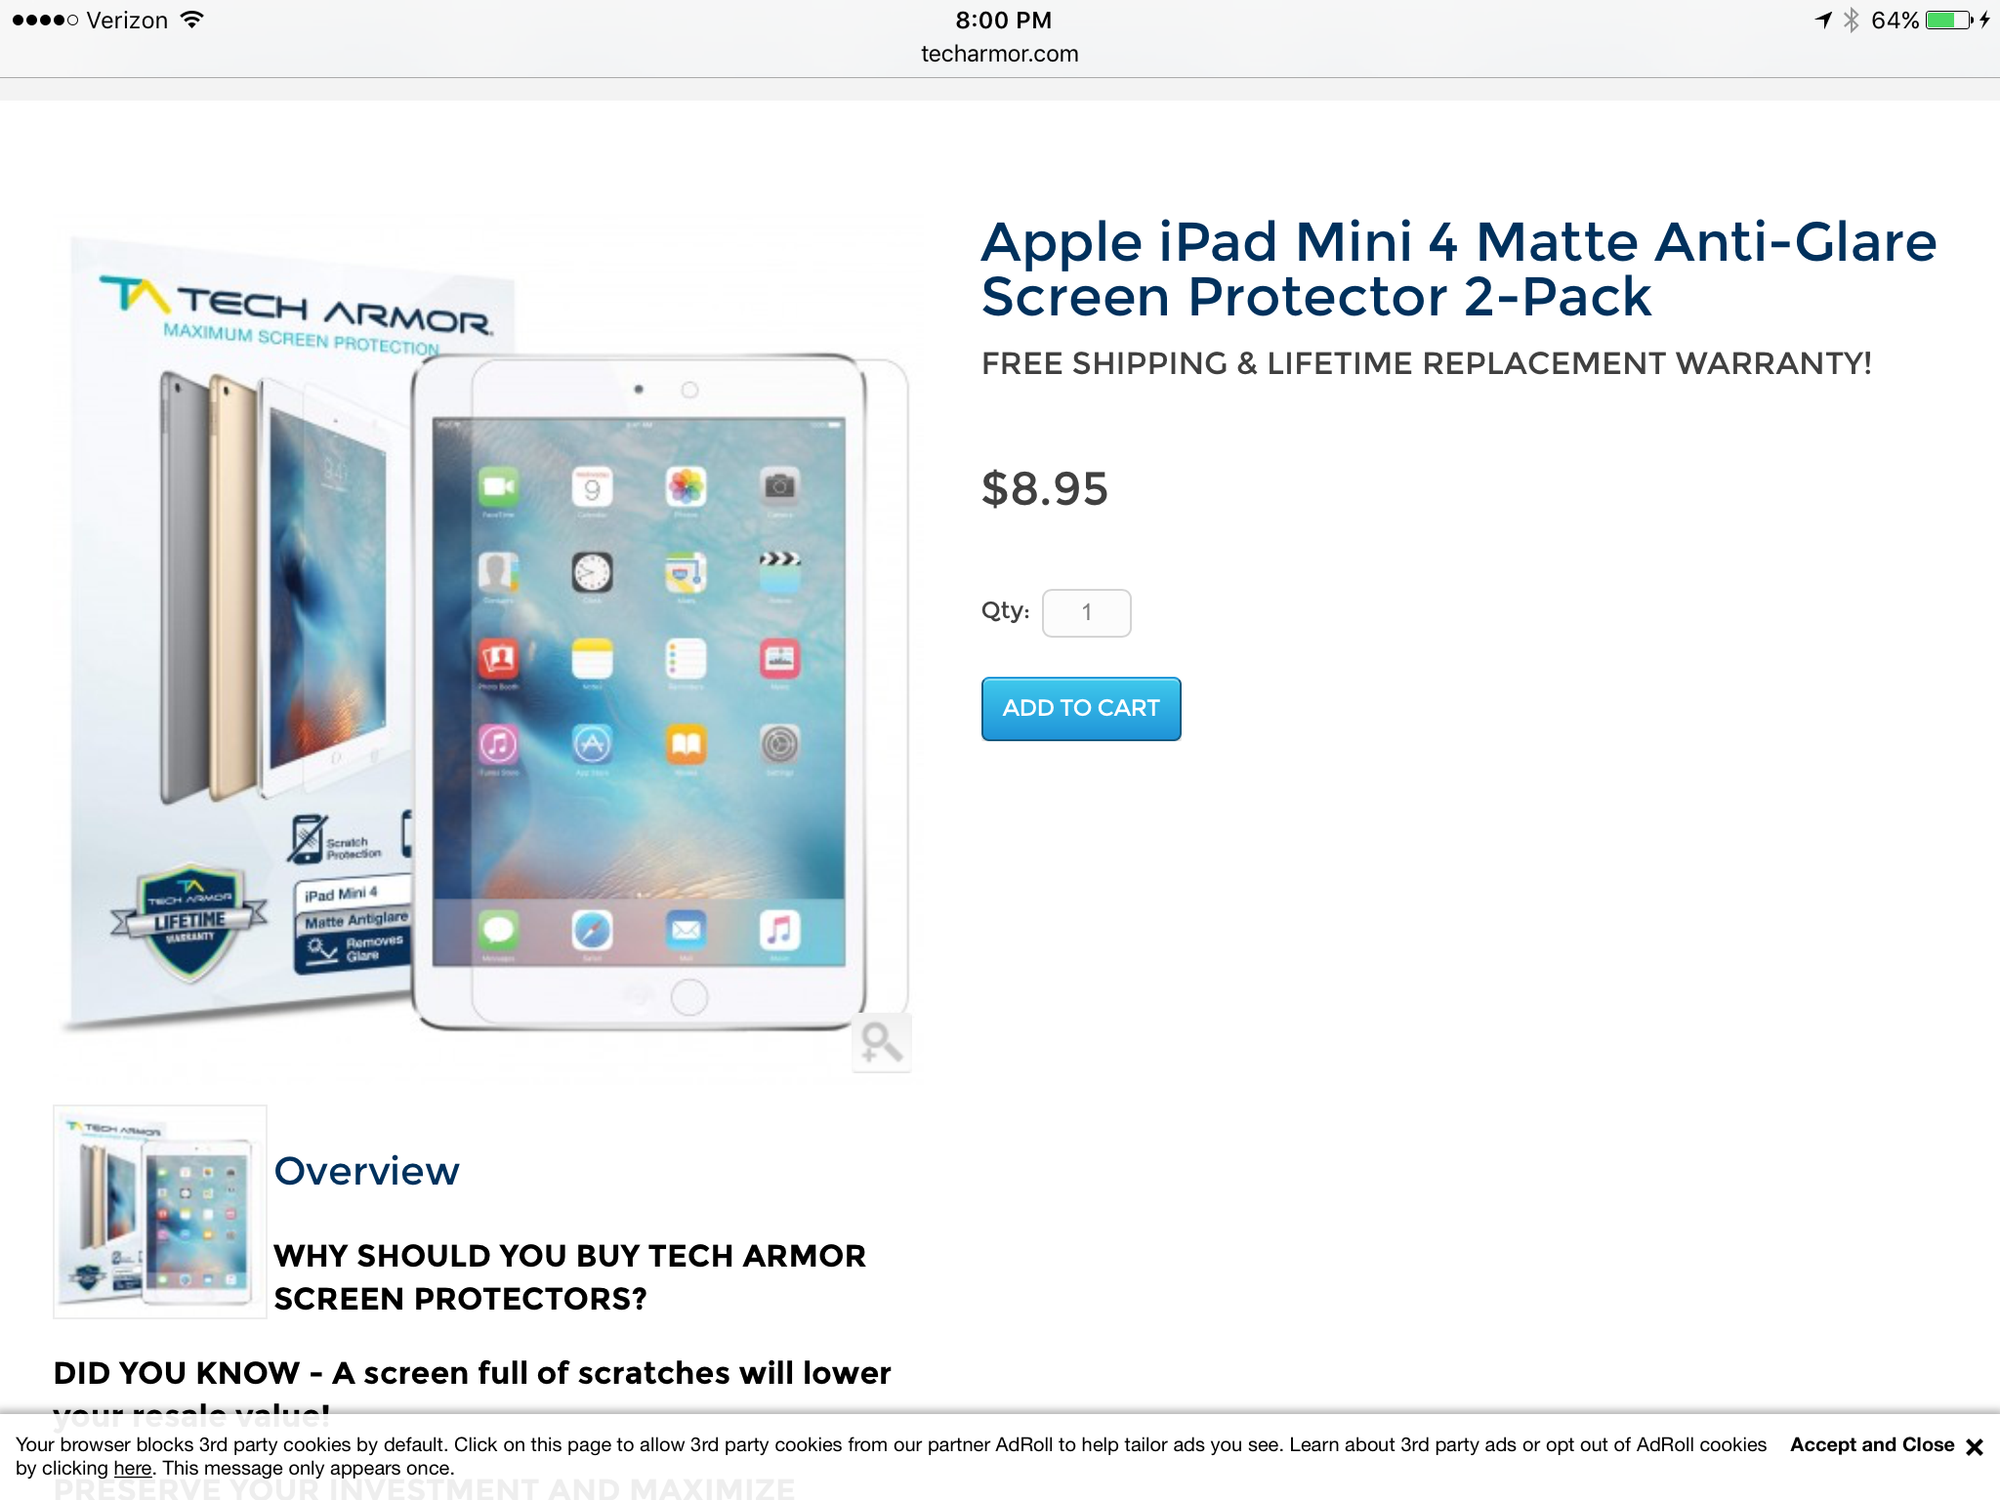This screenshot has height=1500, width=2000.
Task: Tap the location arrow status icon
Action: coord(1823,20)
